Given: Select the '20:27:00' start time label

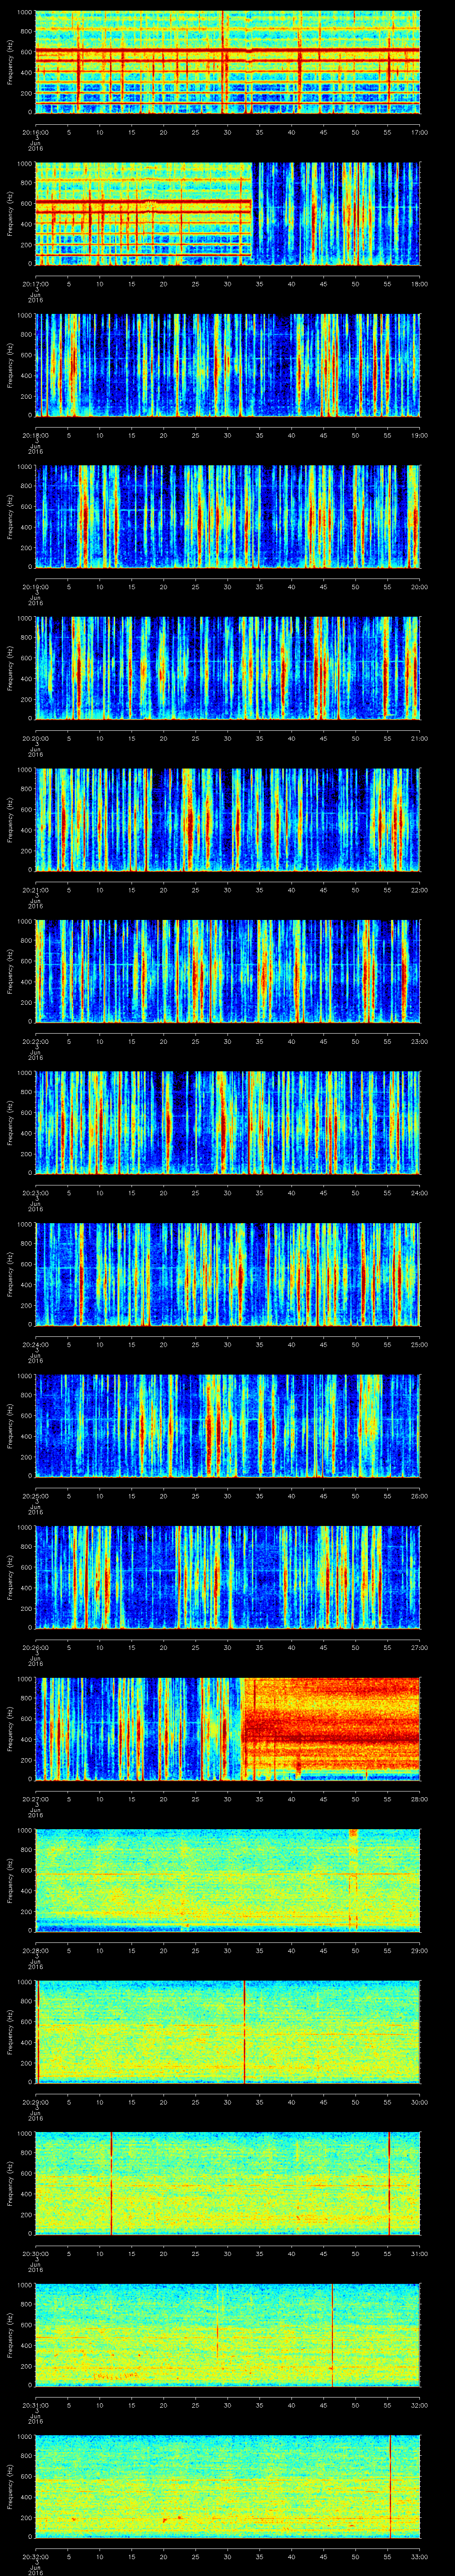Looking at the screenshot, I should coord(36,1798).
